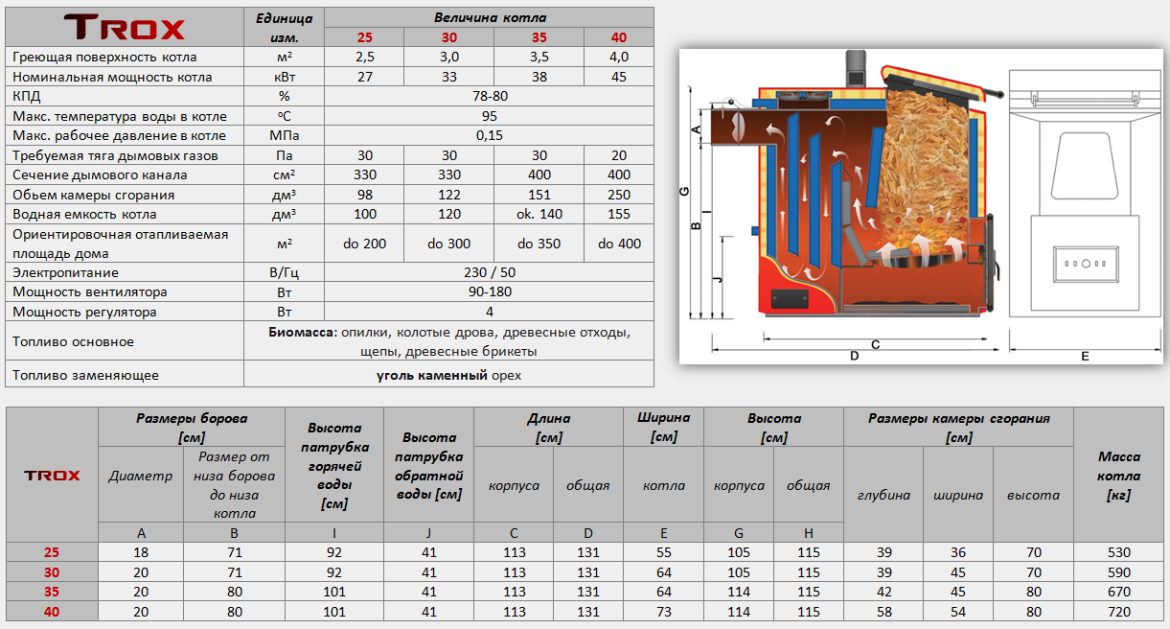Screen dimensions: 1170x629
Task: Click the nominal power value "38"
Action: [539, 77]
